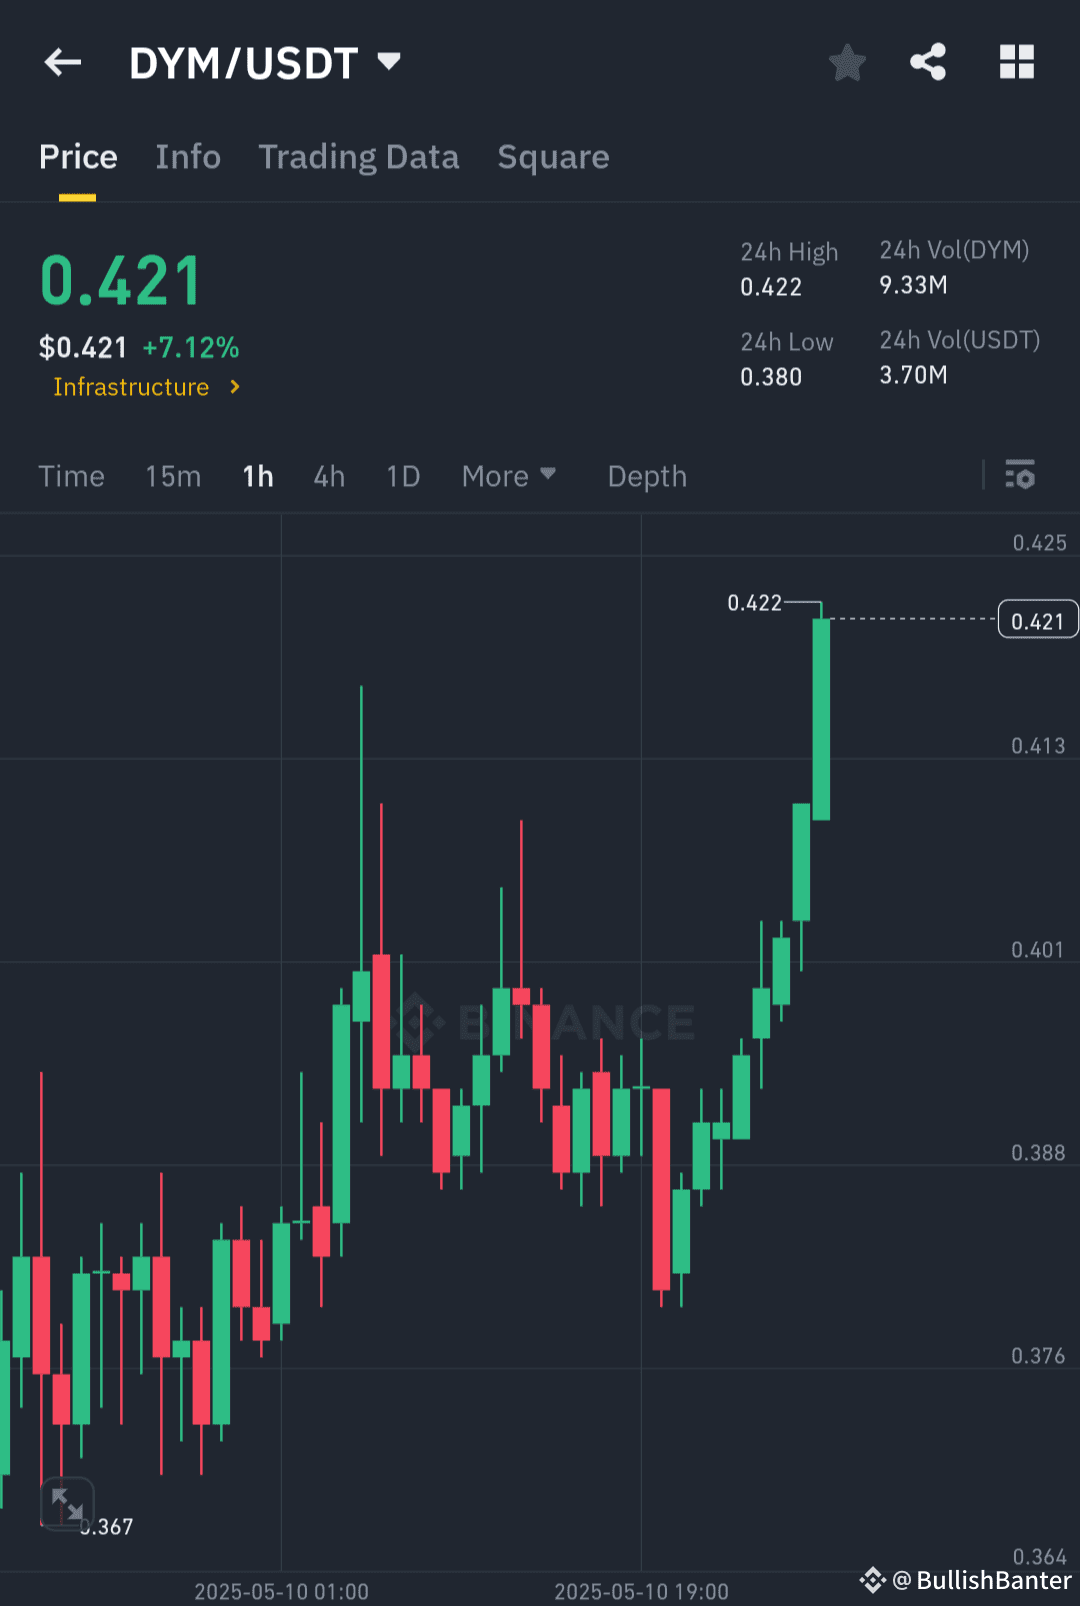1080x1606 pixels.
Task: Open the share options icon
Action: click(x=927, y=62)
